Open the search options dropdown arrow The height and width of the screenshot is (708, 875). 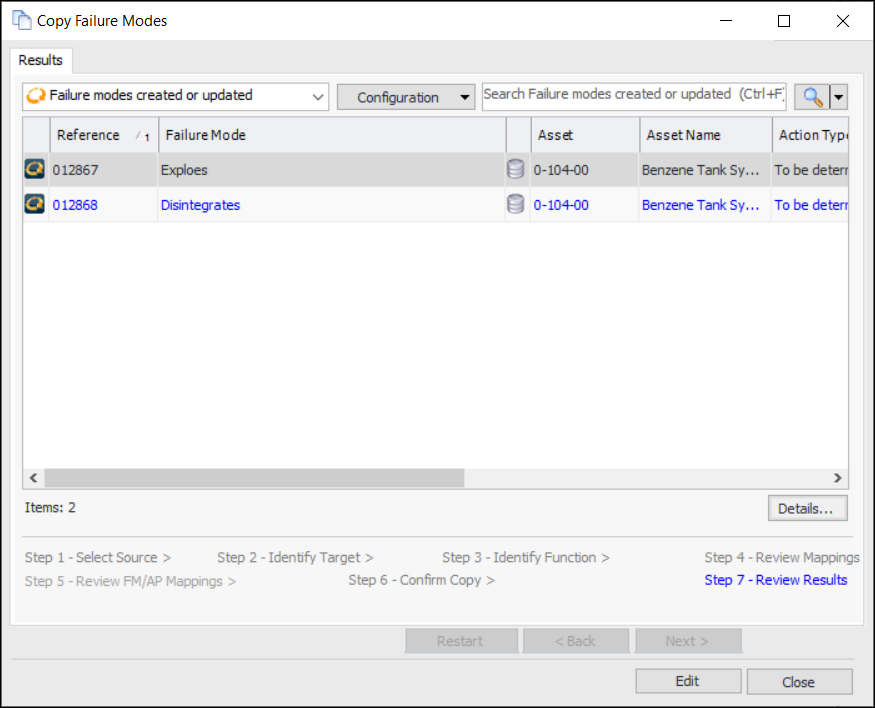(x=839, y=97)
